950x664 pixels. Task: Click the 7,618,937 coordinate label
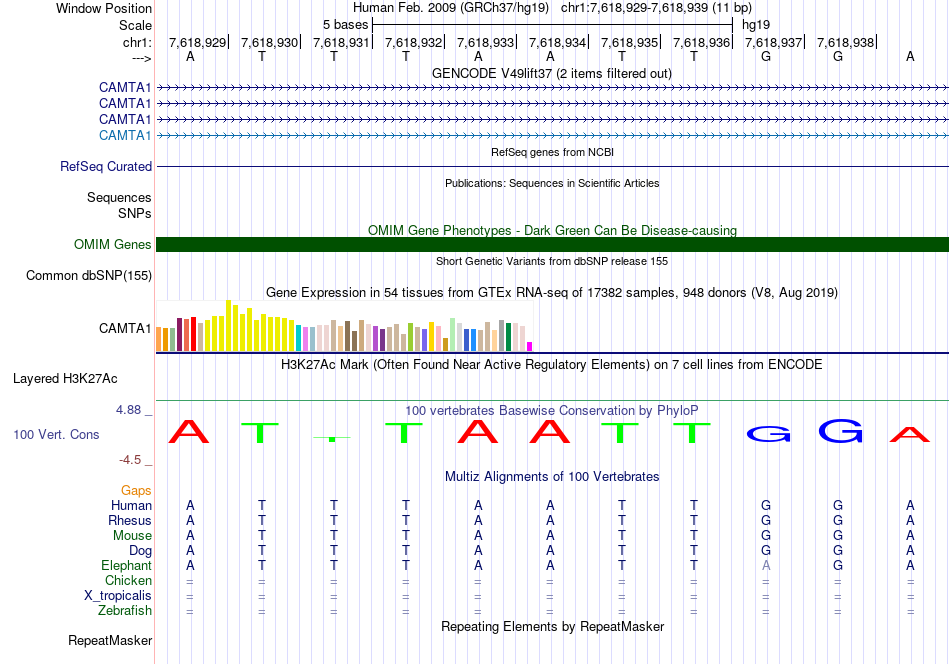(x=773, y=42)
